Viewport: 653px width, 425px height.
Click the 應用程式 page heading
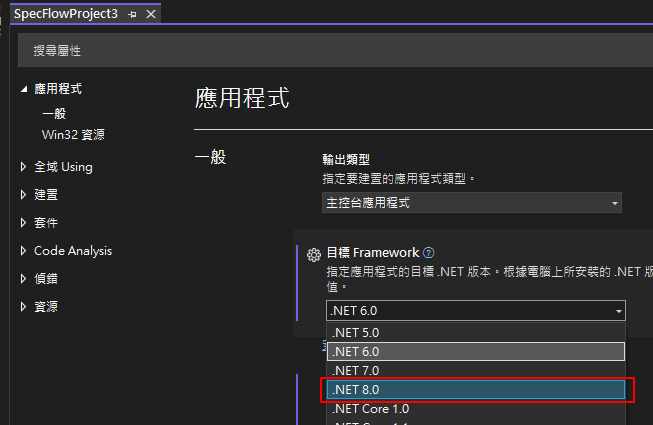[x=242, y=98]
